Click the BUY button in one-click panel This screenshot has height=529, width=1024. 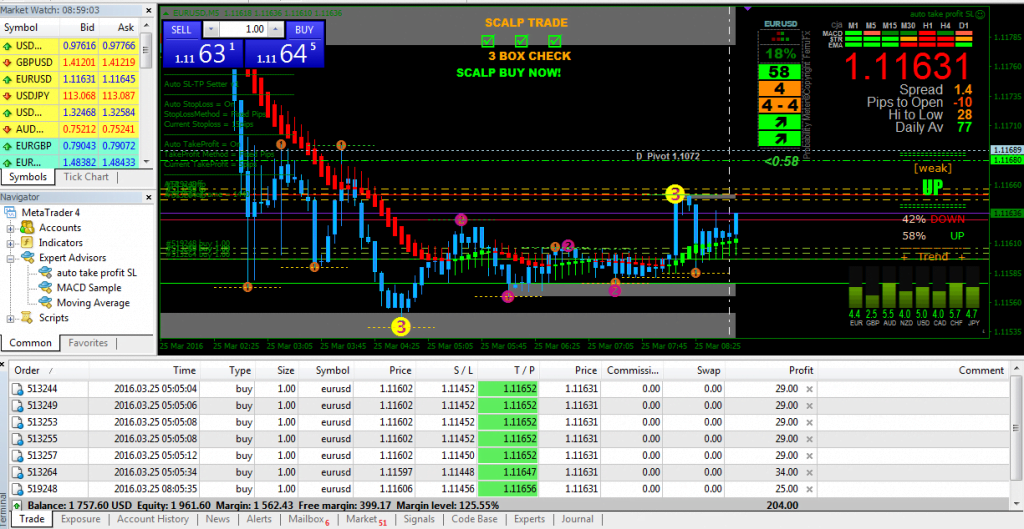click(304, 29)
